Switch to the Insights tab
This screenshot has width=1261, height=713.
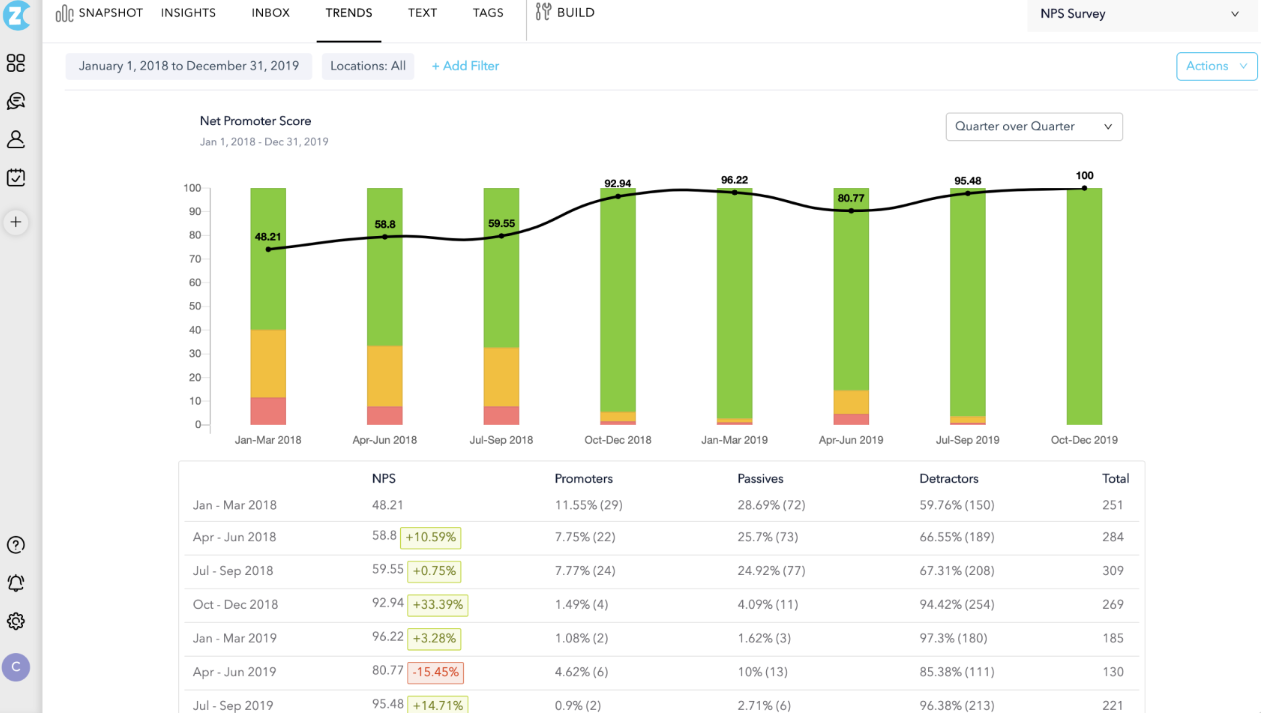188,13
